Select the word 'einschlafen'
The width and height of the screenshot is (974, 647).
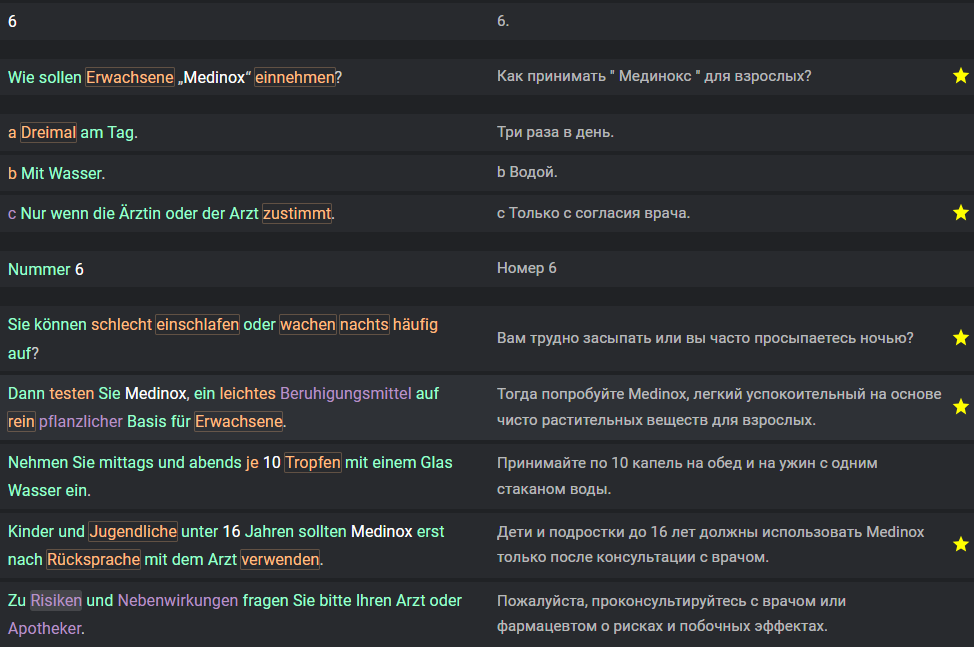198,324
